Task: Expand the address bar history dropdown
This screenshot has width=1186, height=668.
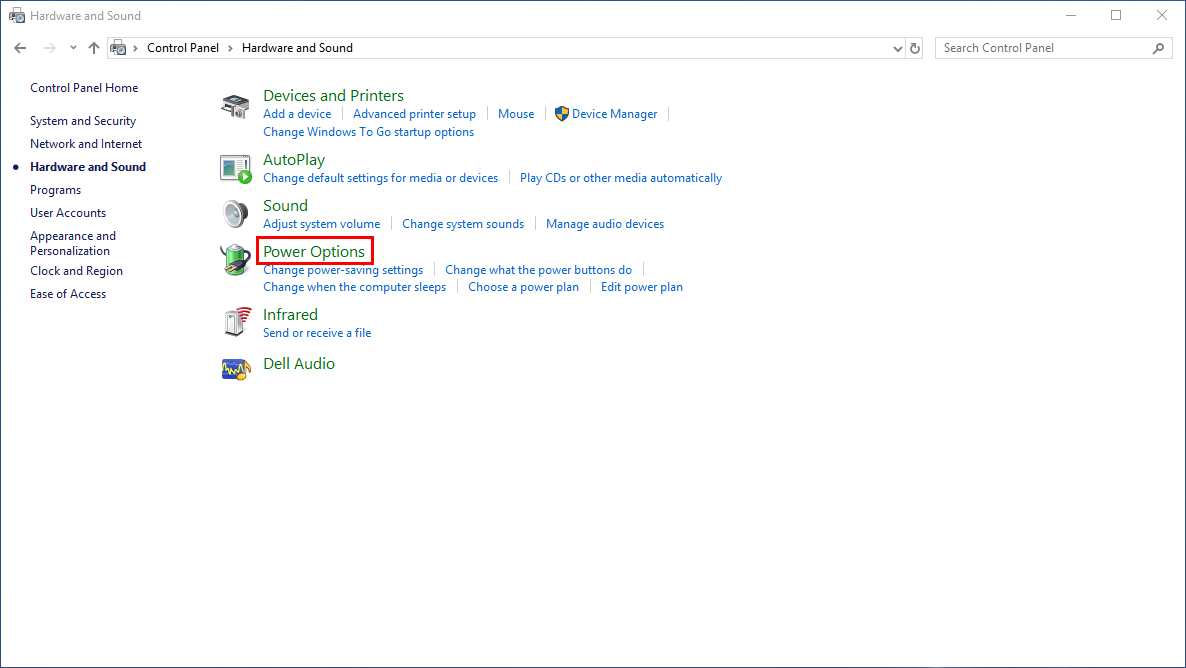Action: click(x=897, y=48)
